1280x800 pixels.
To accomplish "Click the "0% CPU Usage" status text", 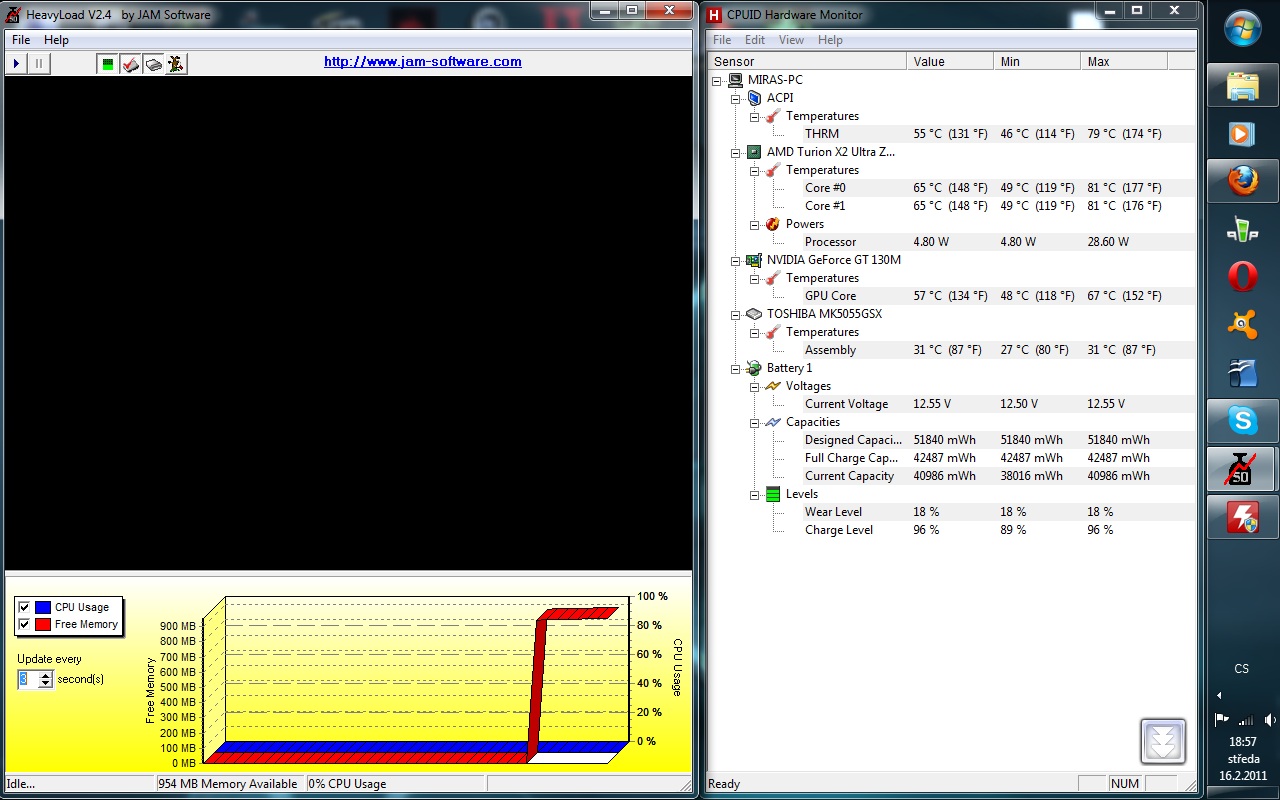I will (348, 784).
